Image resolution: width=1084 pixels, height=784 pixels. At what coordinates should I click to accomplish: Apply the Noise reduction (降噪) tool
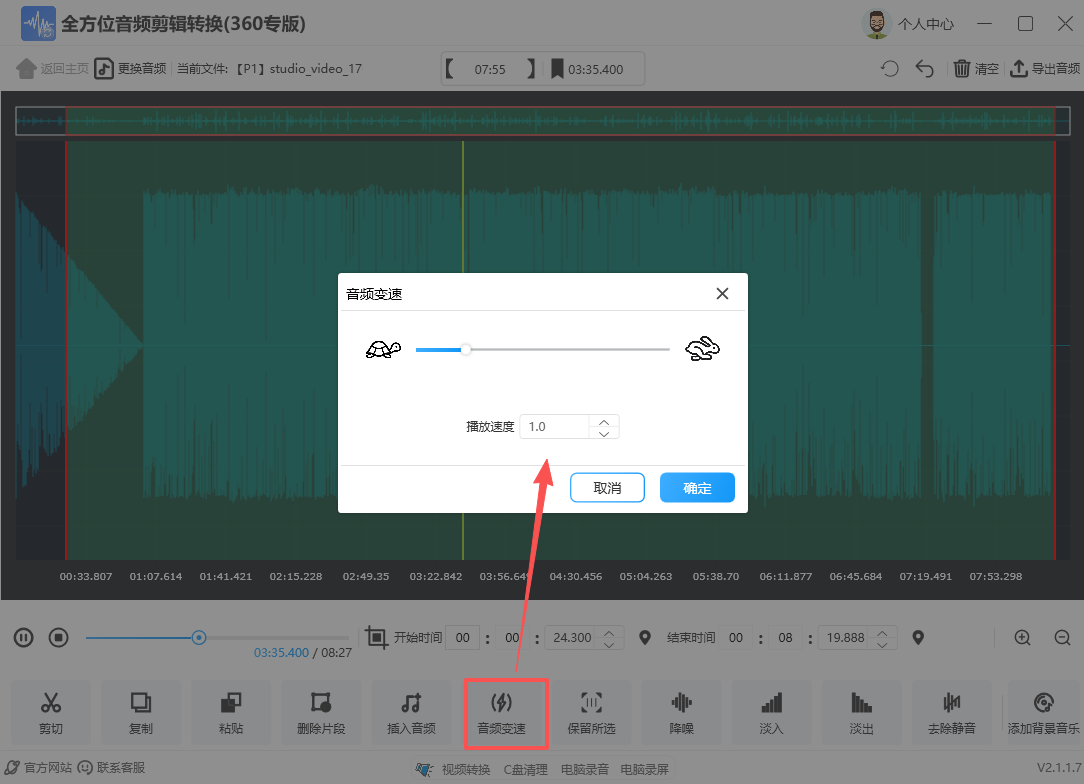click(681, 713)
